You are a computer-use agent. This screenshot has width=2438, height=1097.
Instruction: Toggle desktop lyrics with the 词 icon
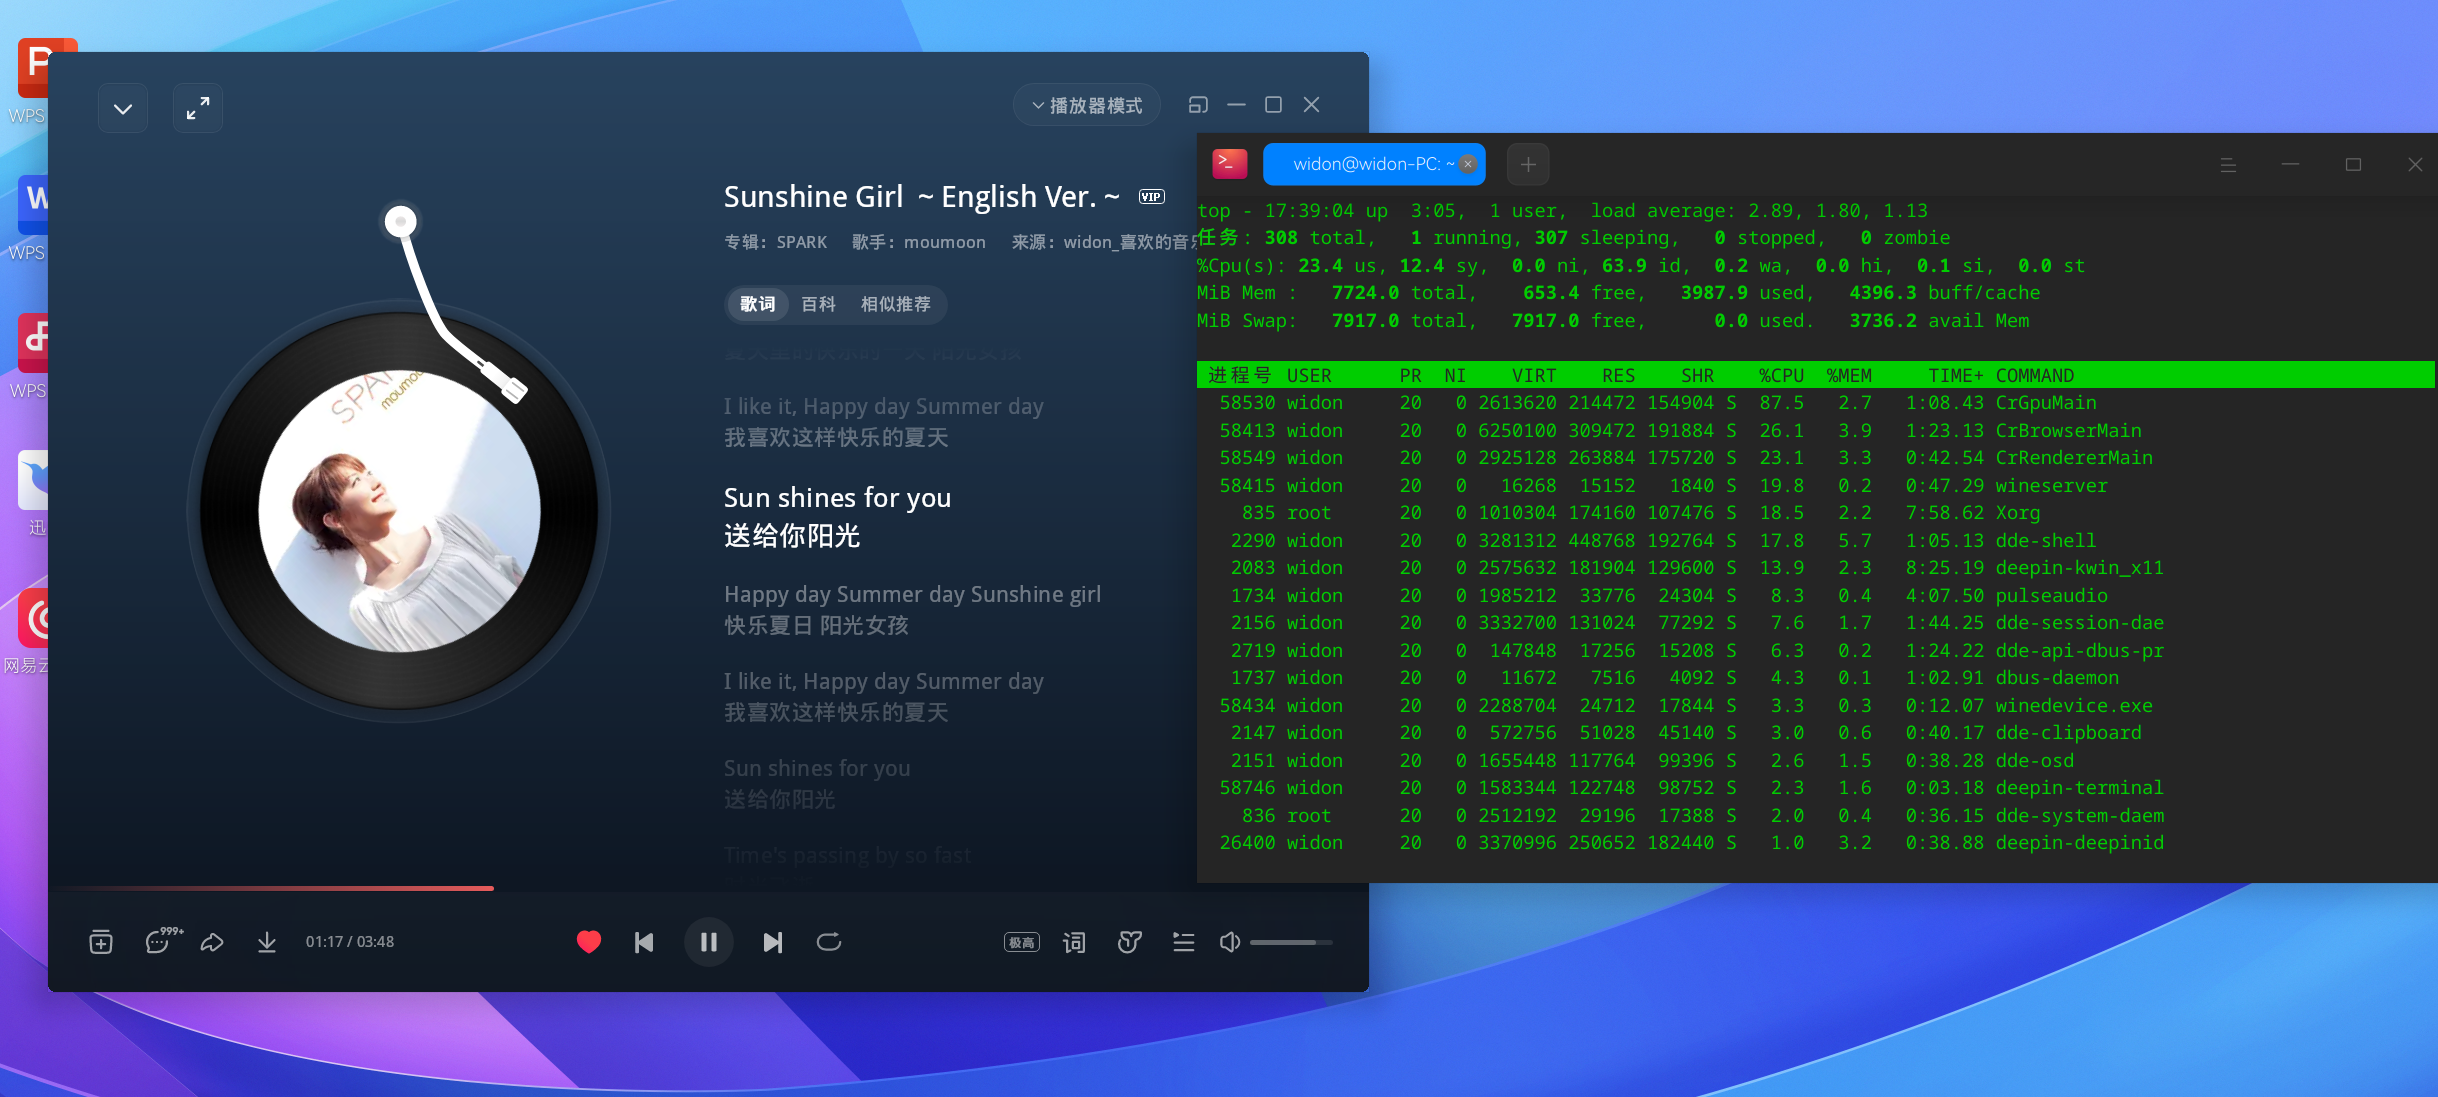(1074, 942)
